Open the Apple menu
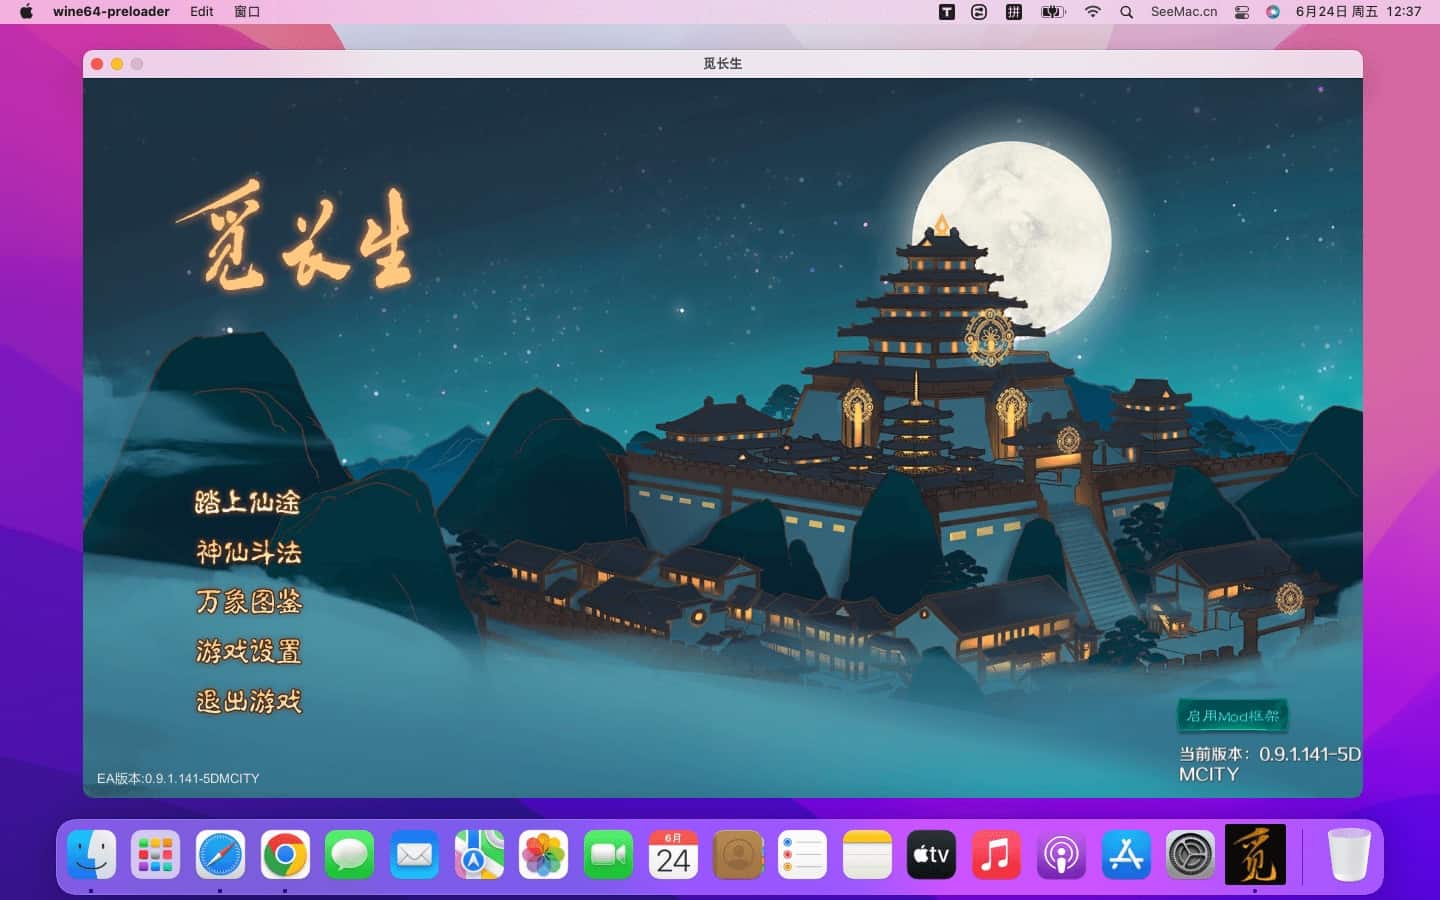 [x=27, y=12]
